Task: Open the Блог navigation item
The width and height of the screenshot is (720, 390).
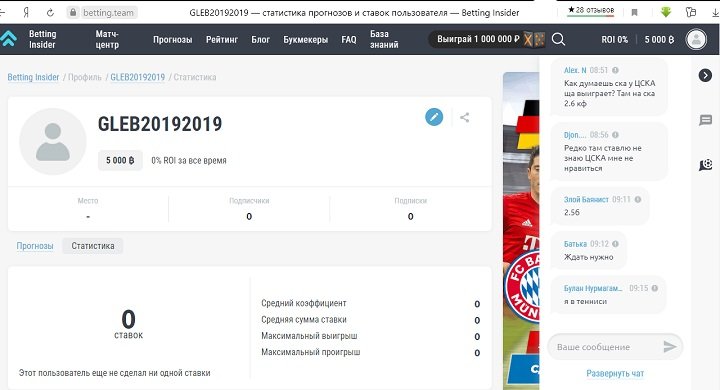Action: (x=260, y=40)
